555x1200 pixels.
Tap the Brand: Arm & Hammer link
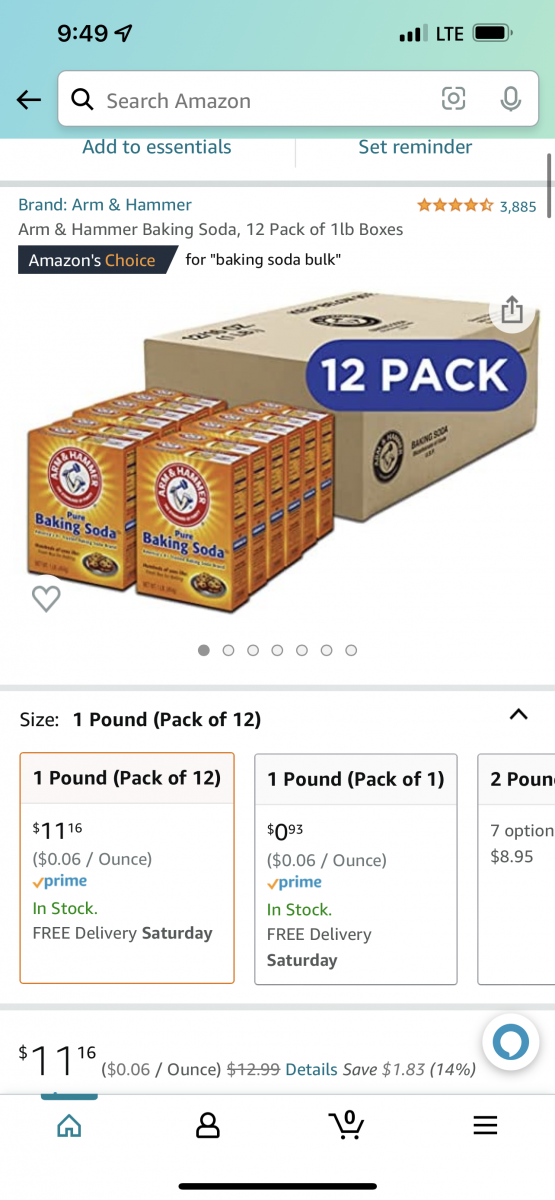pos(105,204)
